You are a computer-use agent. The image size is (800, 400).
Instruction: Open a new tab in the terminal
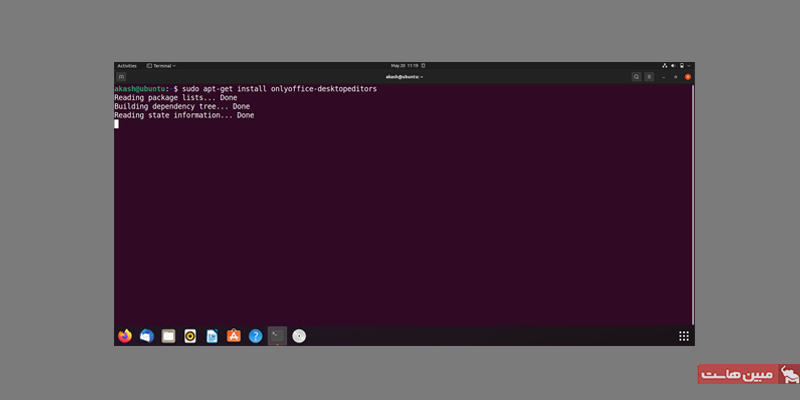[x=122, y=76]
